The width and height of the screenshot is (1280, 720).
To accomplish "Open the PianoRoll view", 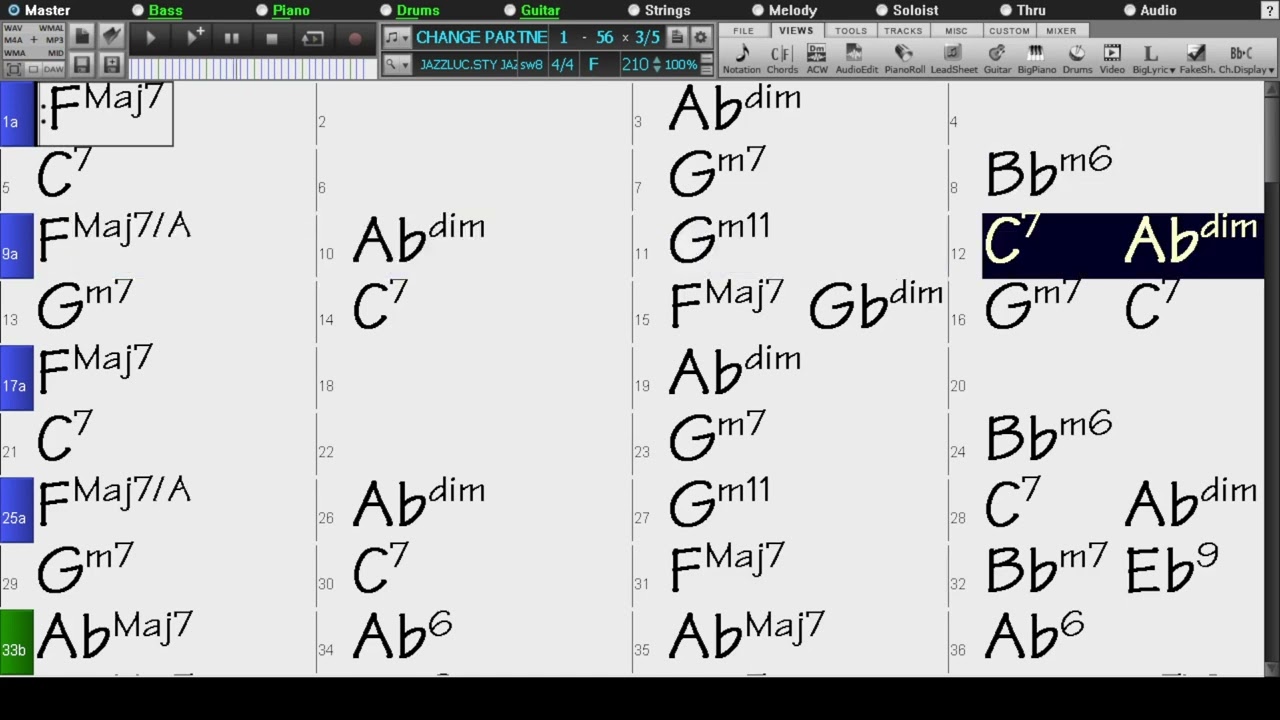I will 904,59.
